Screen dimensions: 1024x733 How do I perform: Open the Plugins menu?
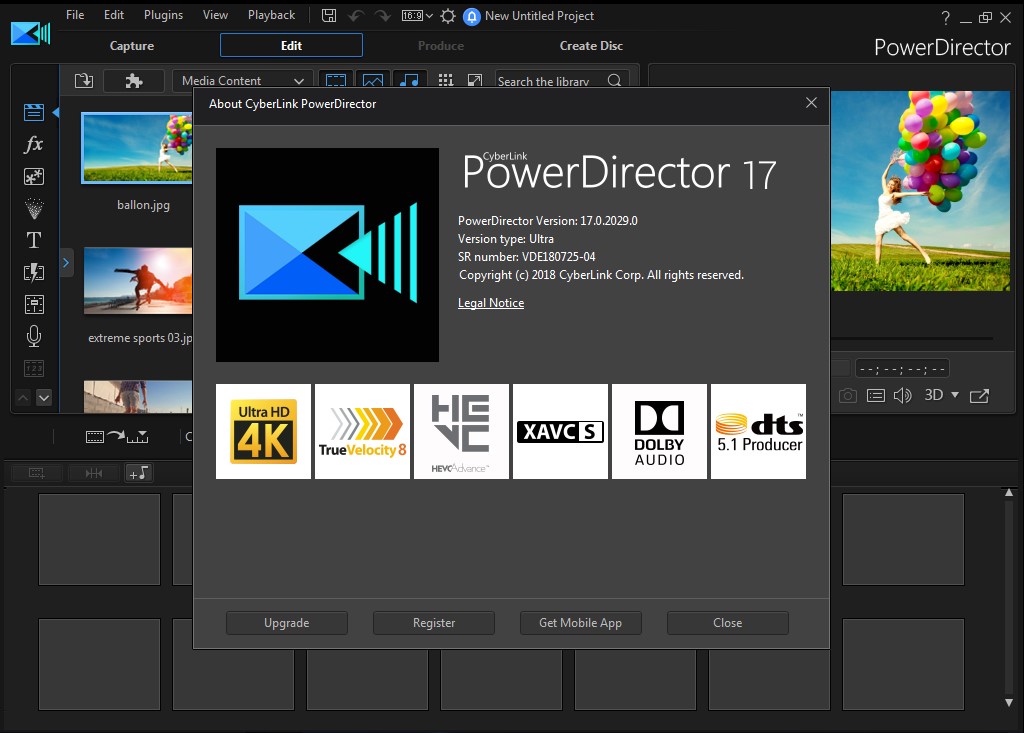163,15
